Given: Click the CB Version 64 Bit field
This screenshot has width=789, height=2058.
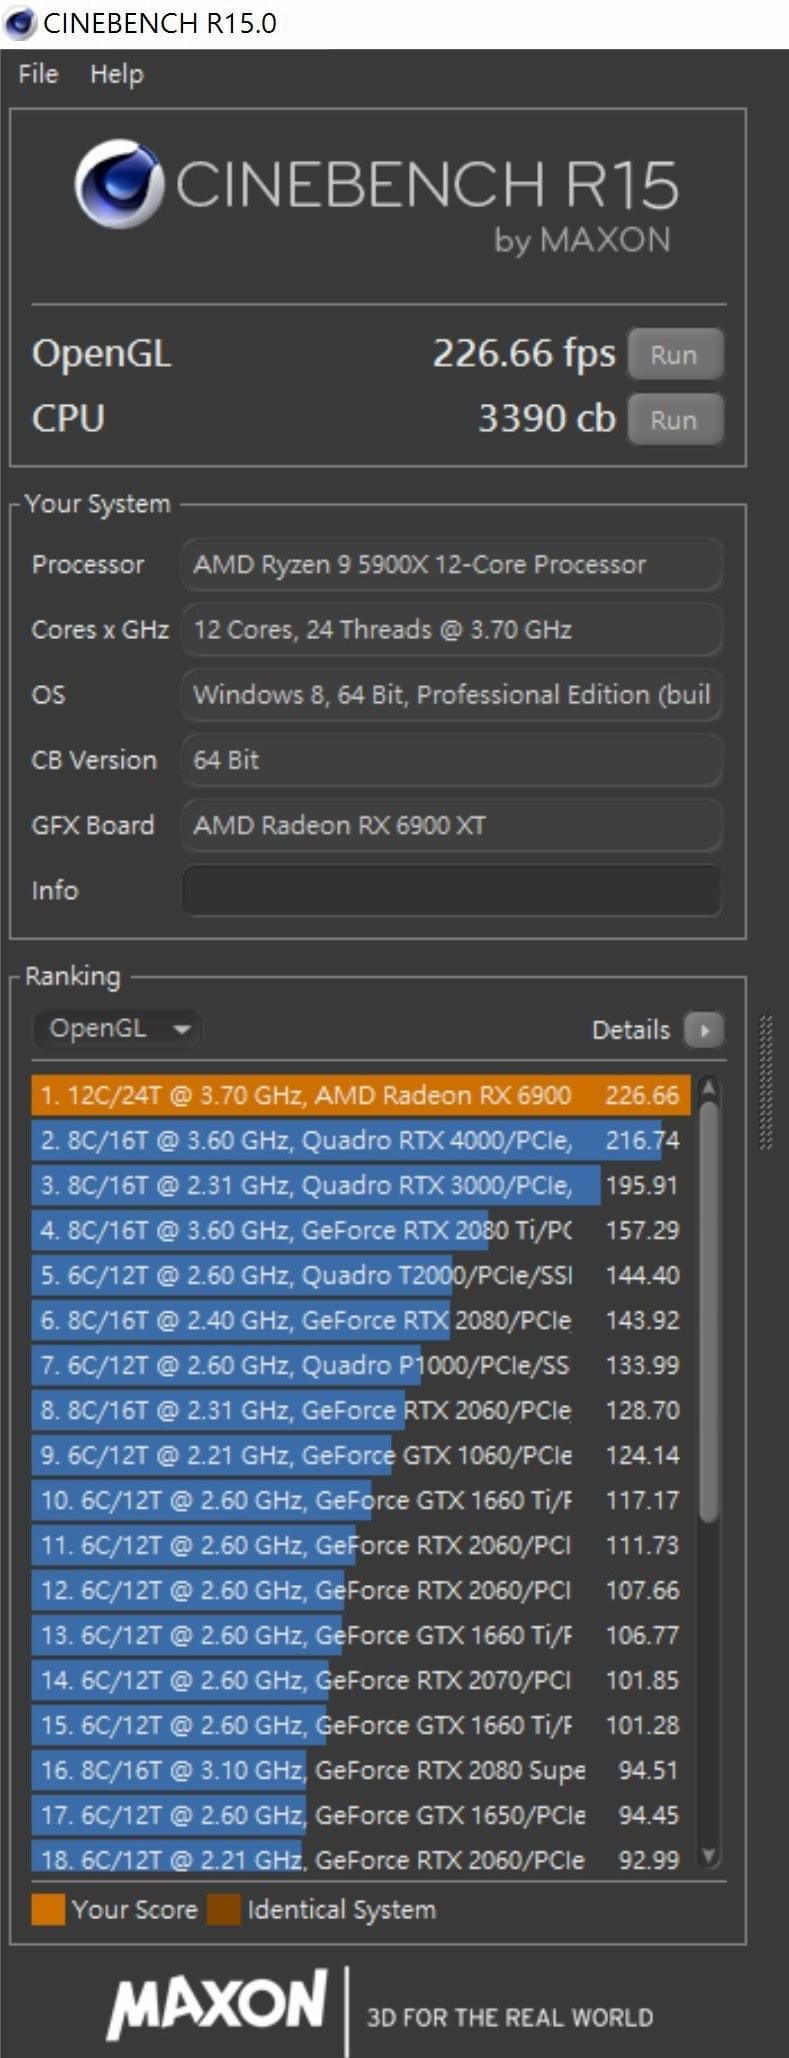Looking at the screenshot, I should pos(451,760).
